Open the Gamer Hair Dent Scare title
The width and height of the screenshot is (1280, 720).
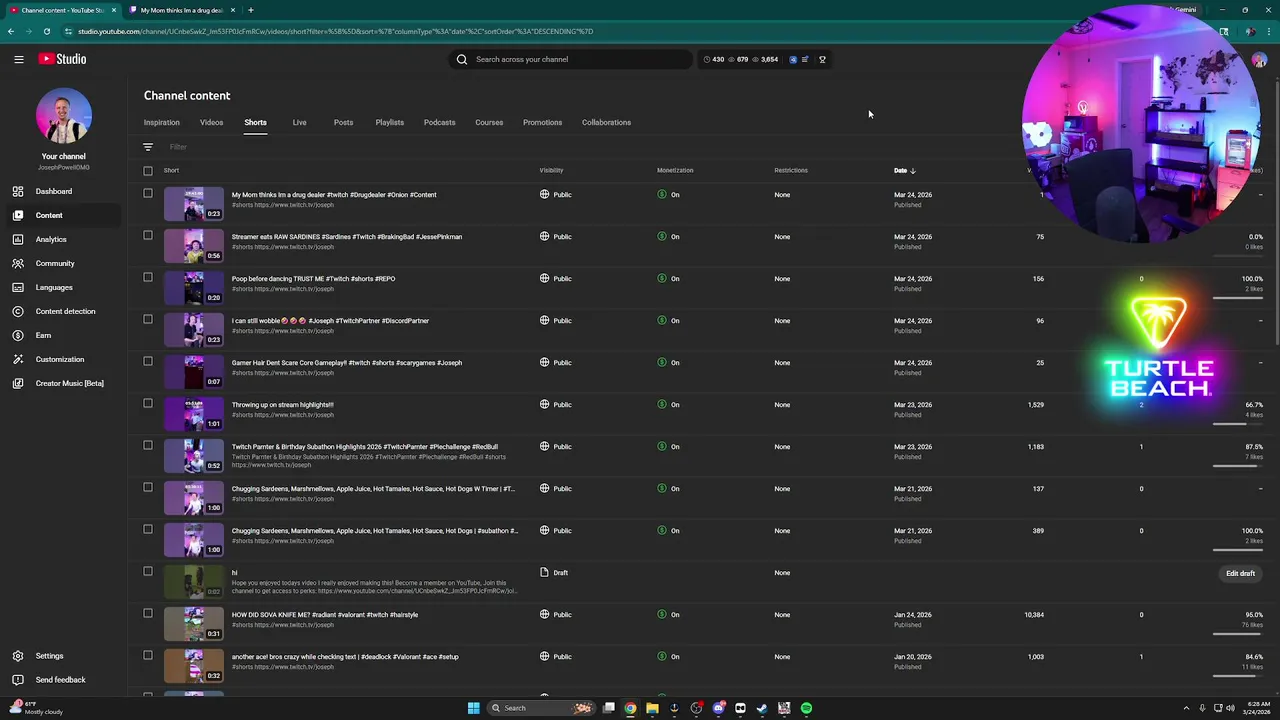coord(347,363)
